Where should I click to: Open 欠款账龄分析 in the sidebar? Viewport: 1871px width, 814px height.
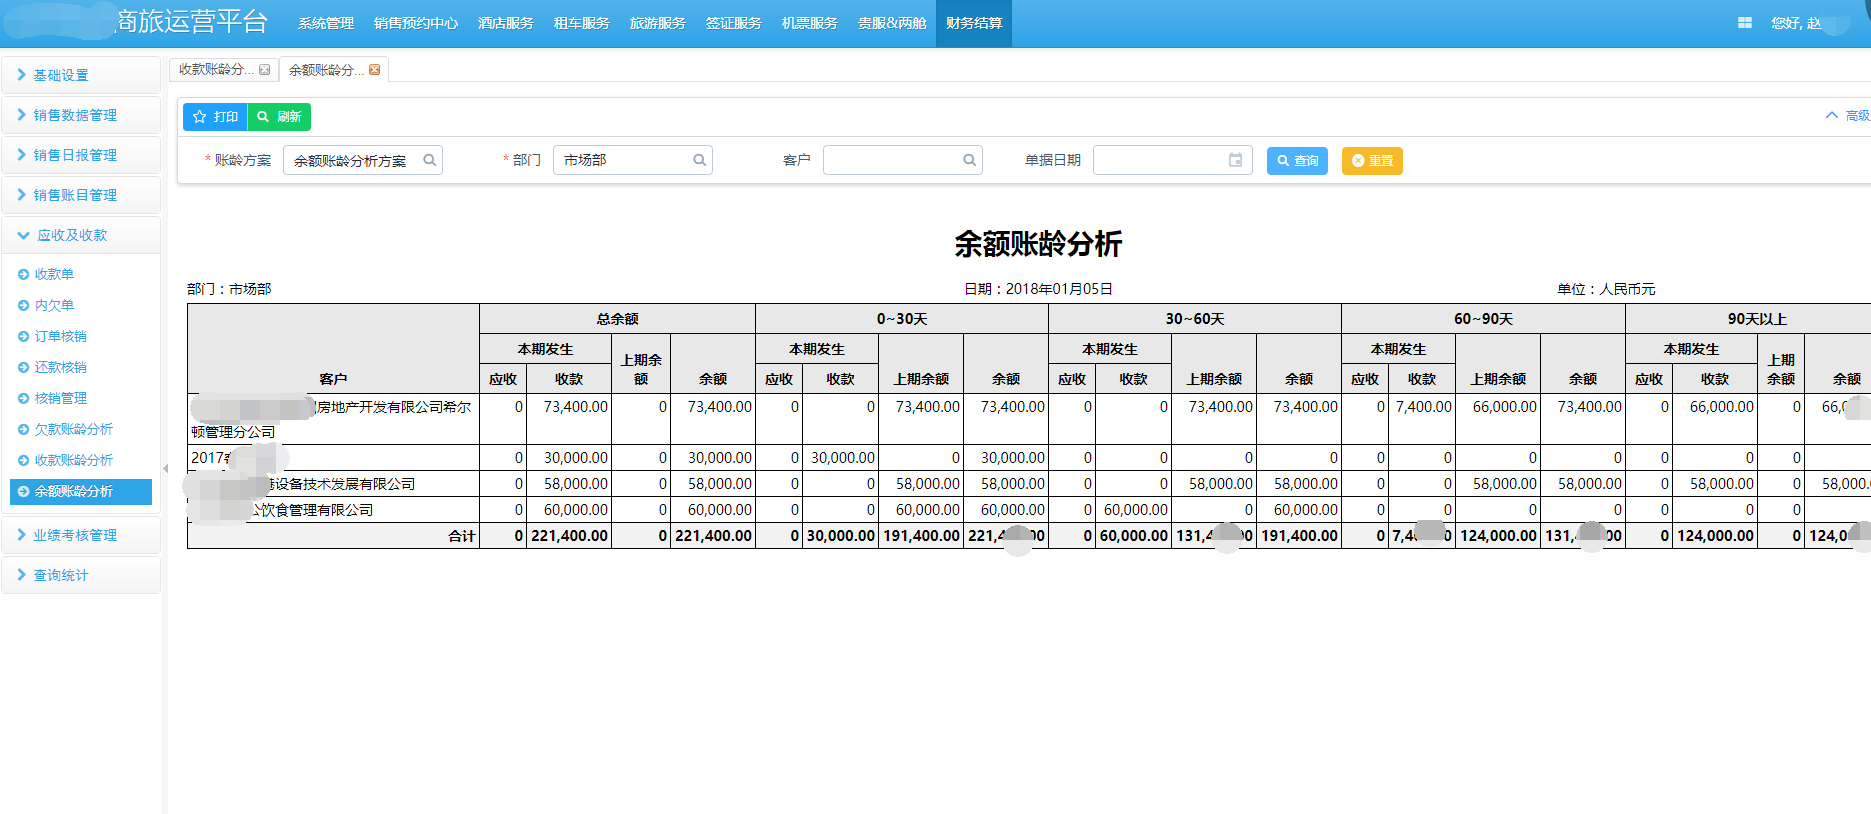[x=74, y=429]
